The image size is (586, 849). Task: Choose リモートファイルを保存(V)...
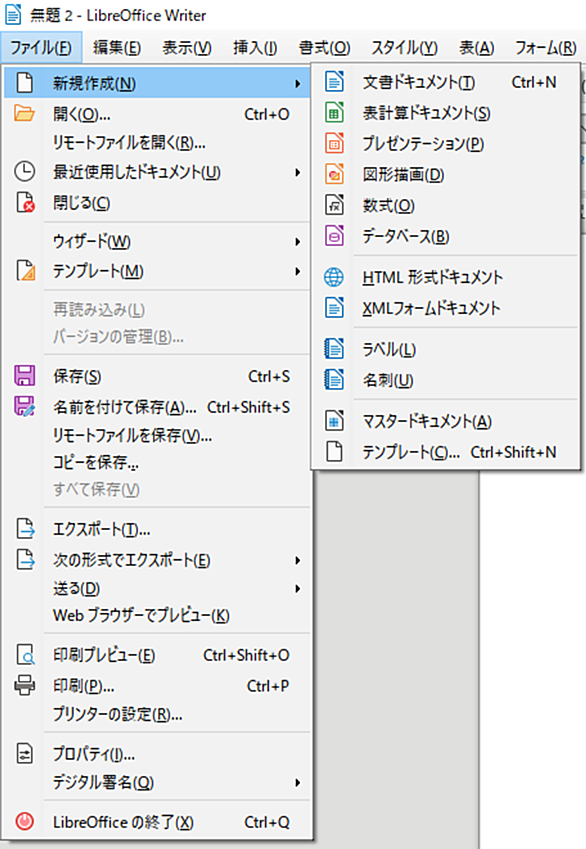(x=157, y=435)
